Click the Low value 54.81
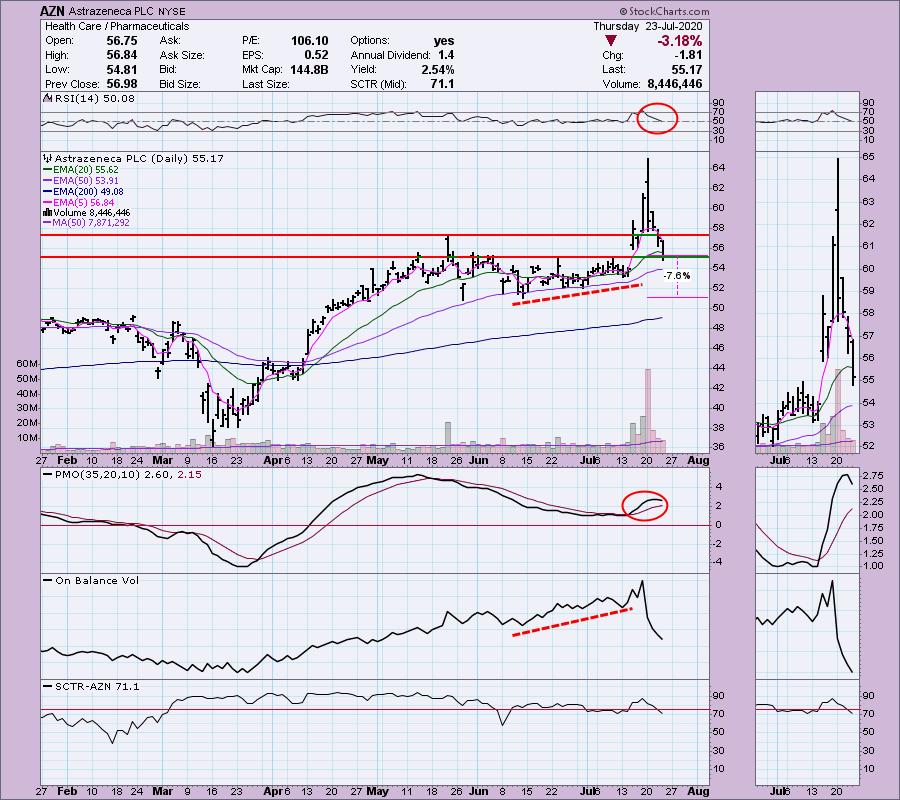 [x=122, y=69]
